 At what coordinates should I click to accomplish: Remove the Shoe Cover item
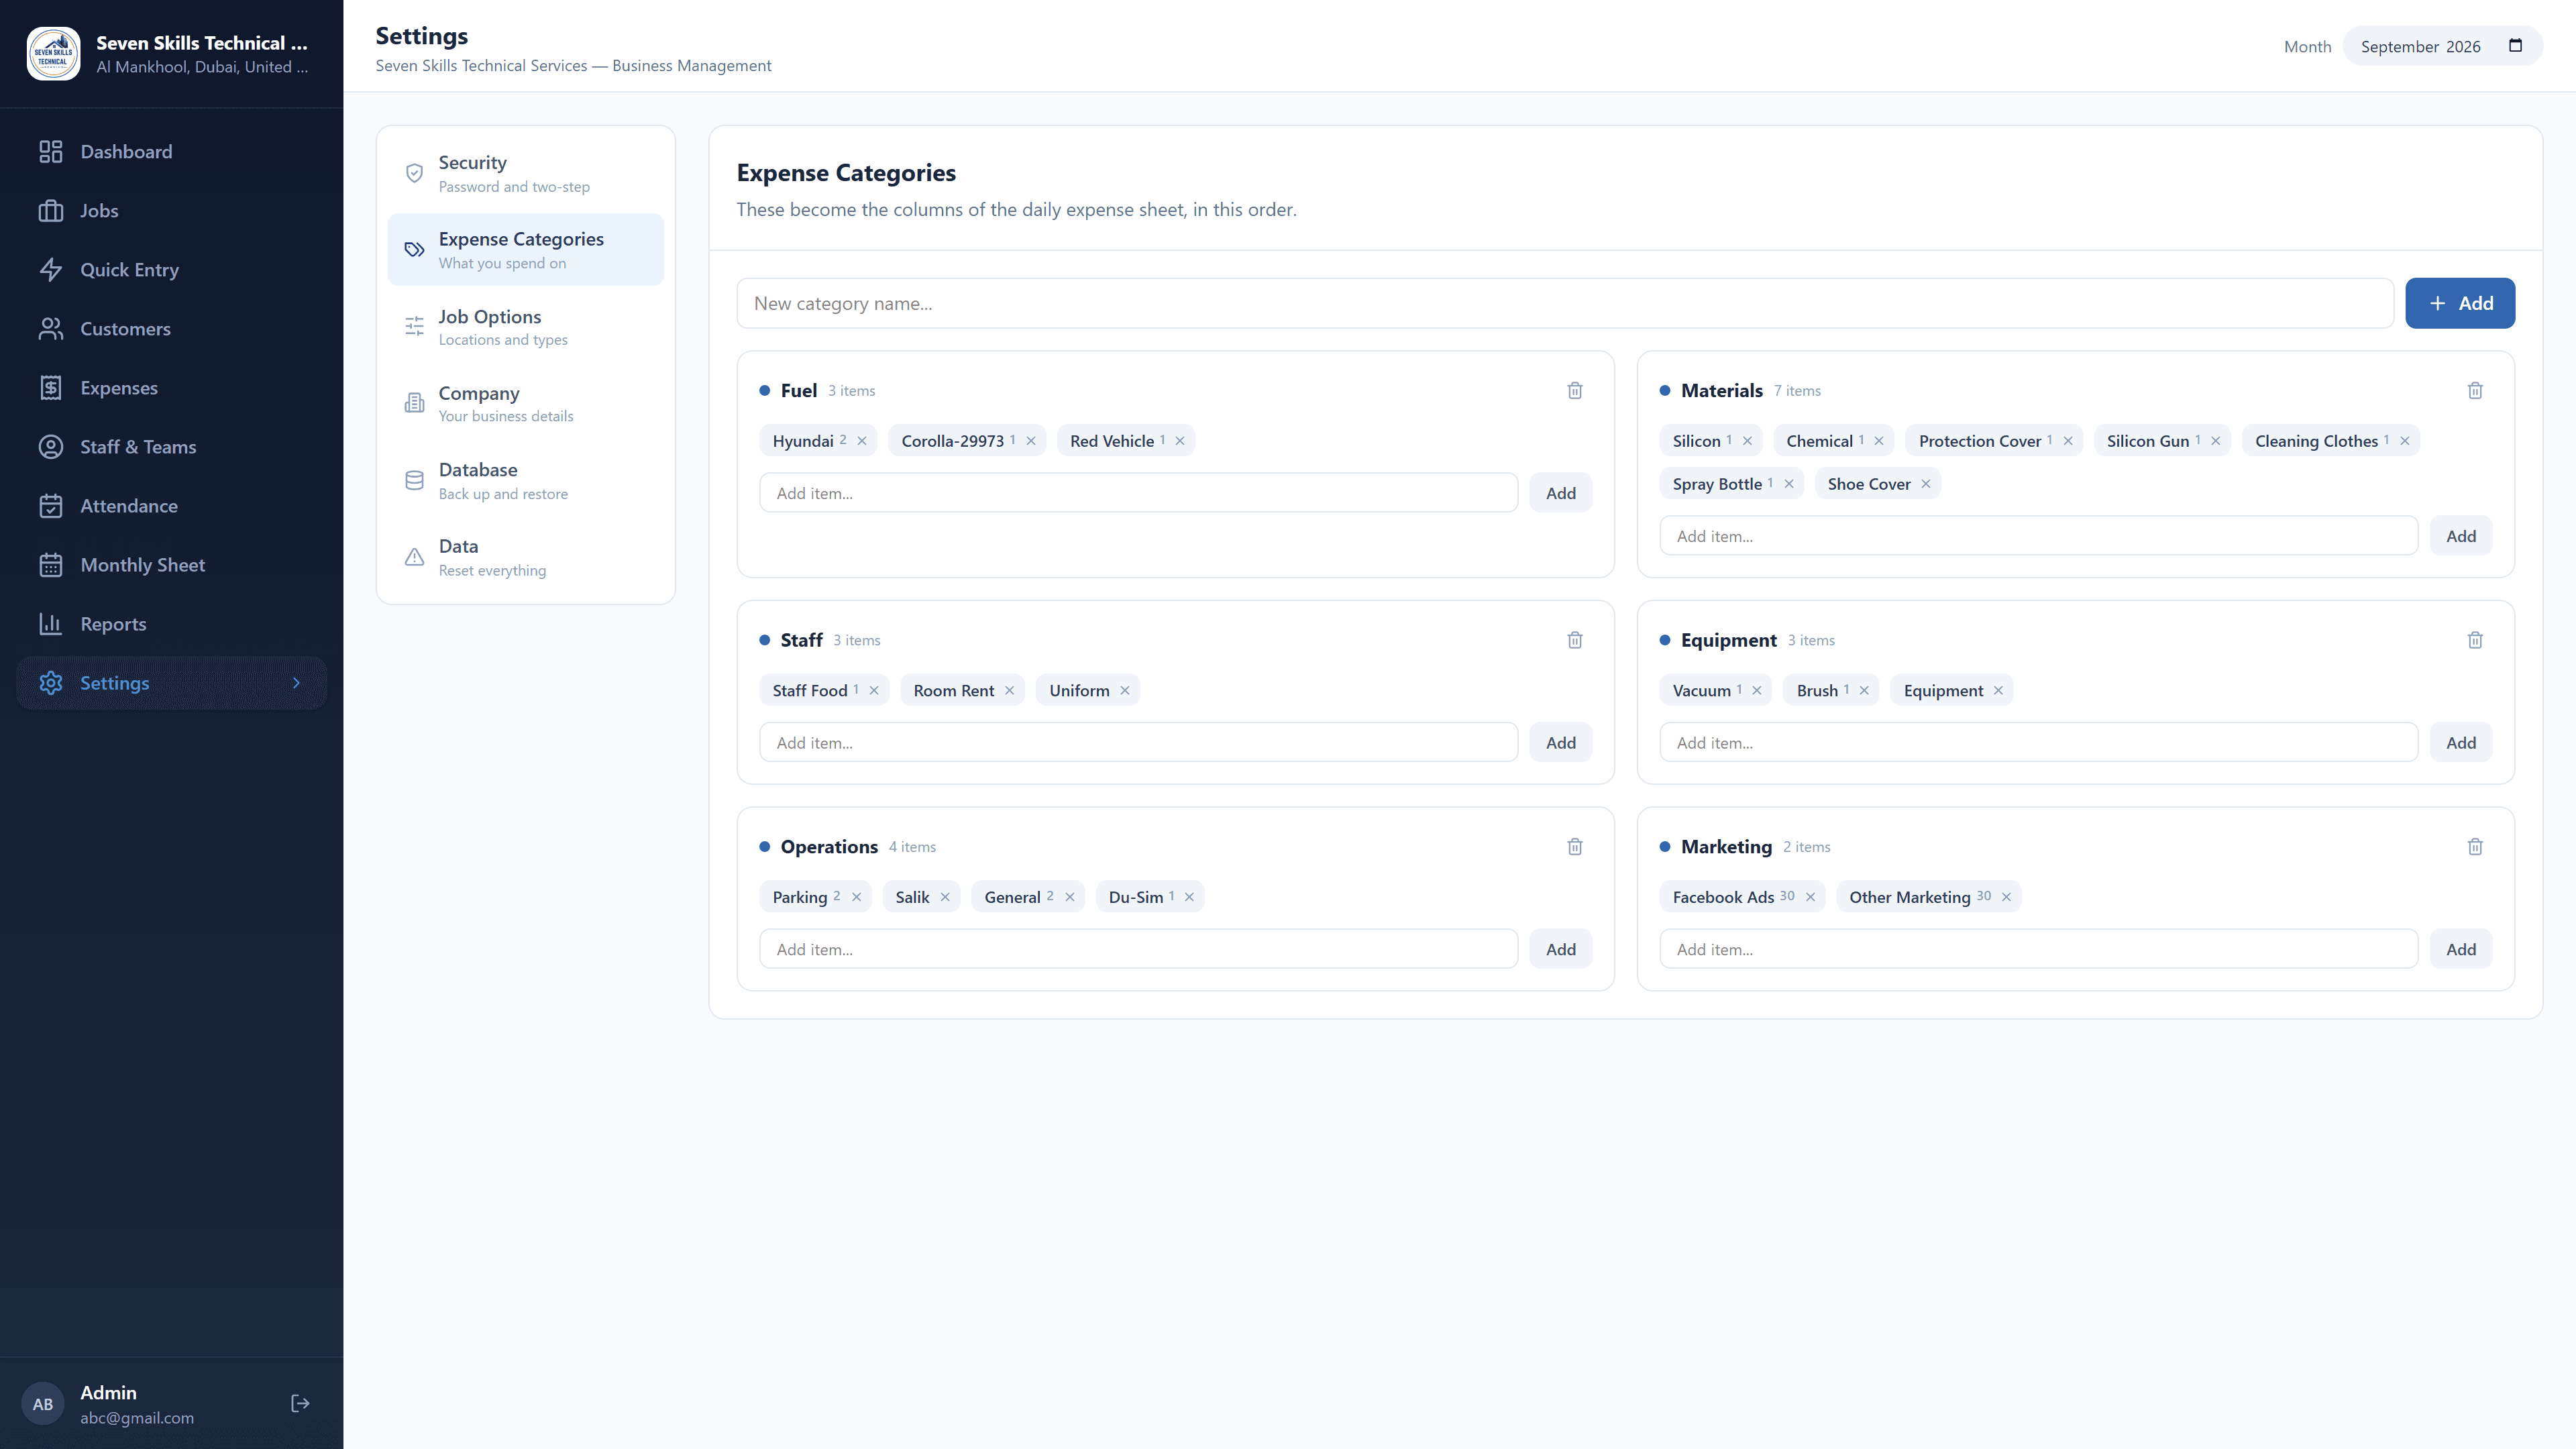1926,484
